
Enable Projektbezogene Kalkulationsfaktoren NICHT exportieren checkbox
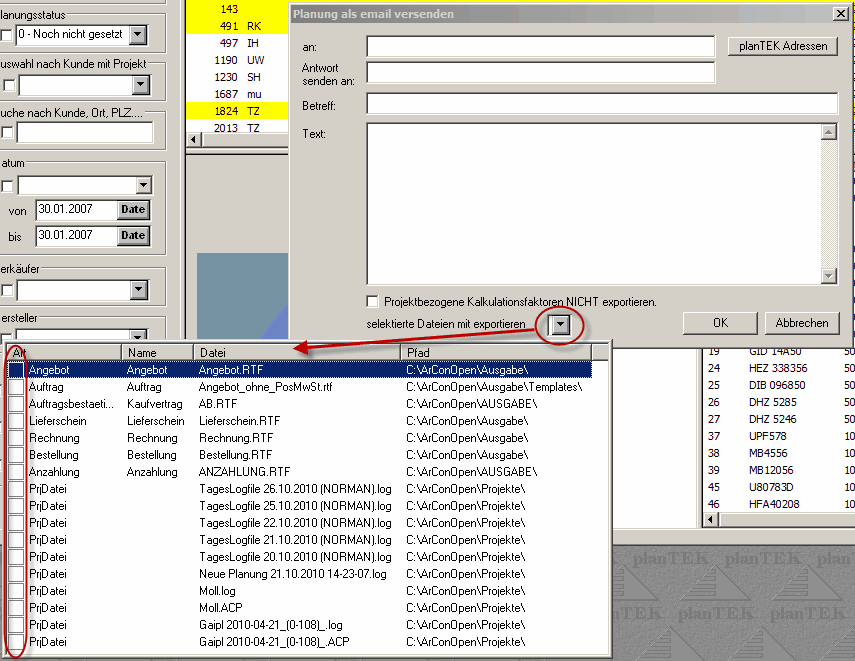pos(373,301)
